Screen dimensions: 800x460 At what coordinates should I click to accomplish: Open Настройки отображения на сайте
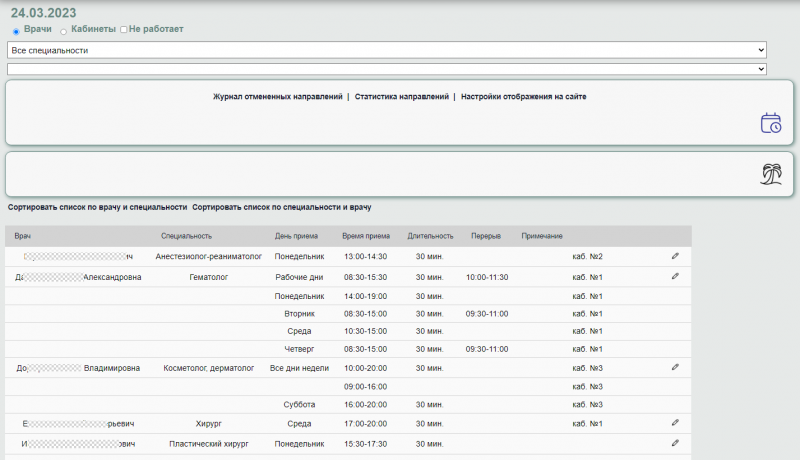[x=523, y=97]
